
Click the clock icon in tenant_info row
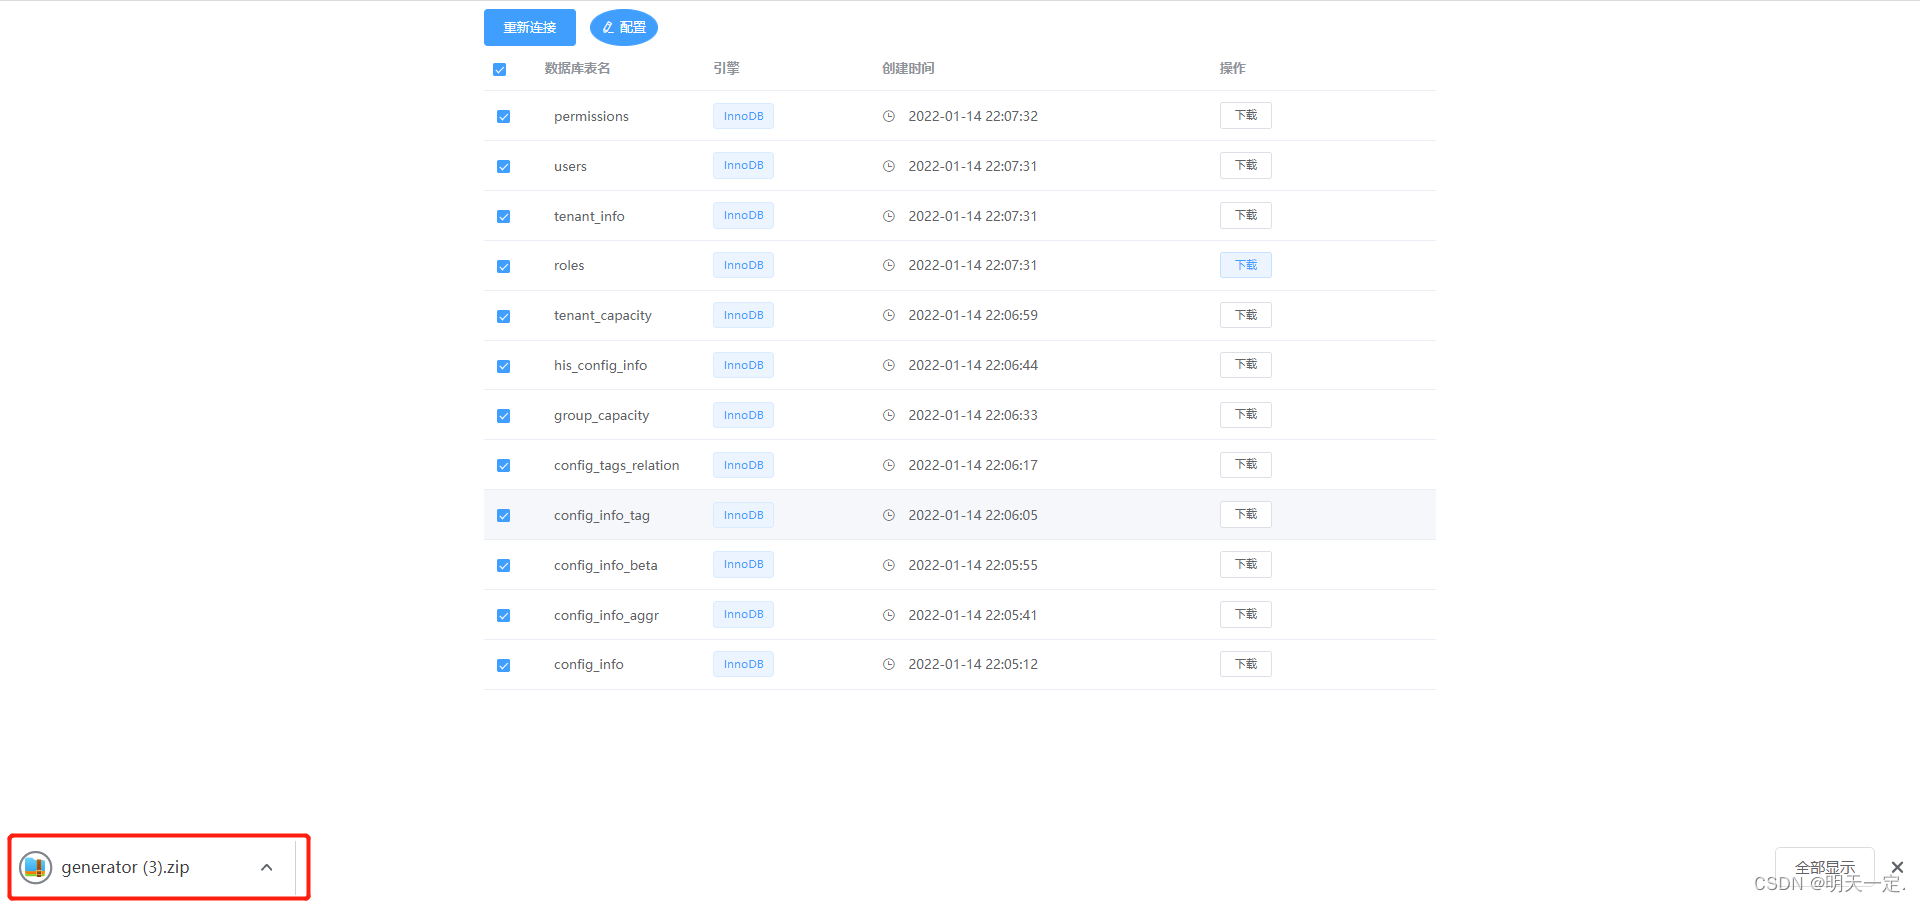click(x=888, y=216)
